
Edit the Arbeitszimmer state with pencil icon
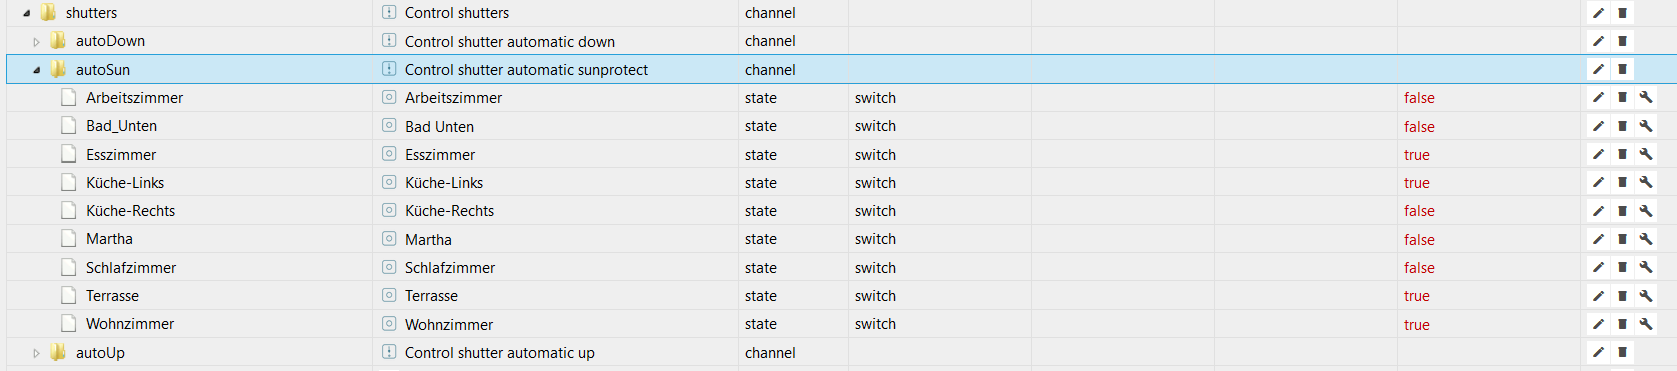tap(1598, 98)
